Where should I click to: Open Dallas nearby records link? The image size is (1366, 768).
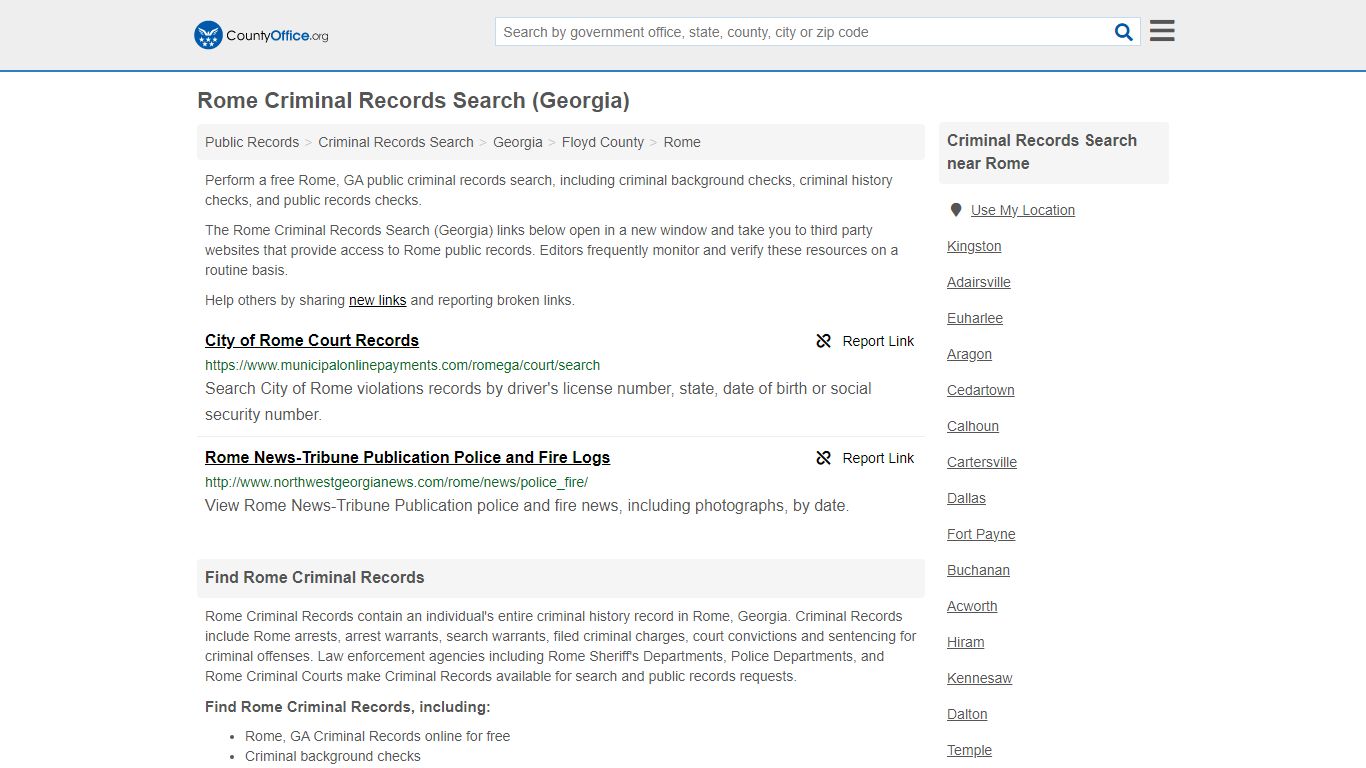pos(966,498)
